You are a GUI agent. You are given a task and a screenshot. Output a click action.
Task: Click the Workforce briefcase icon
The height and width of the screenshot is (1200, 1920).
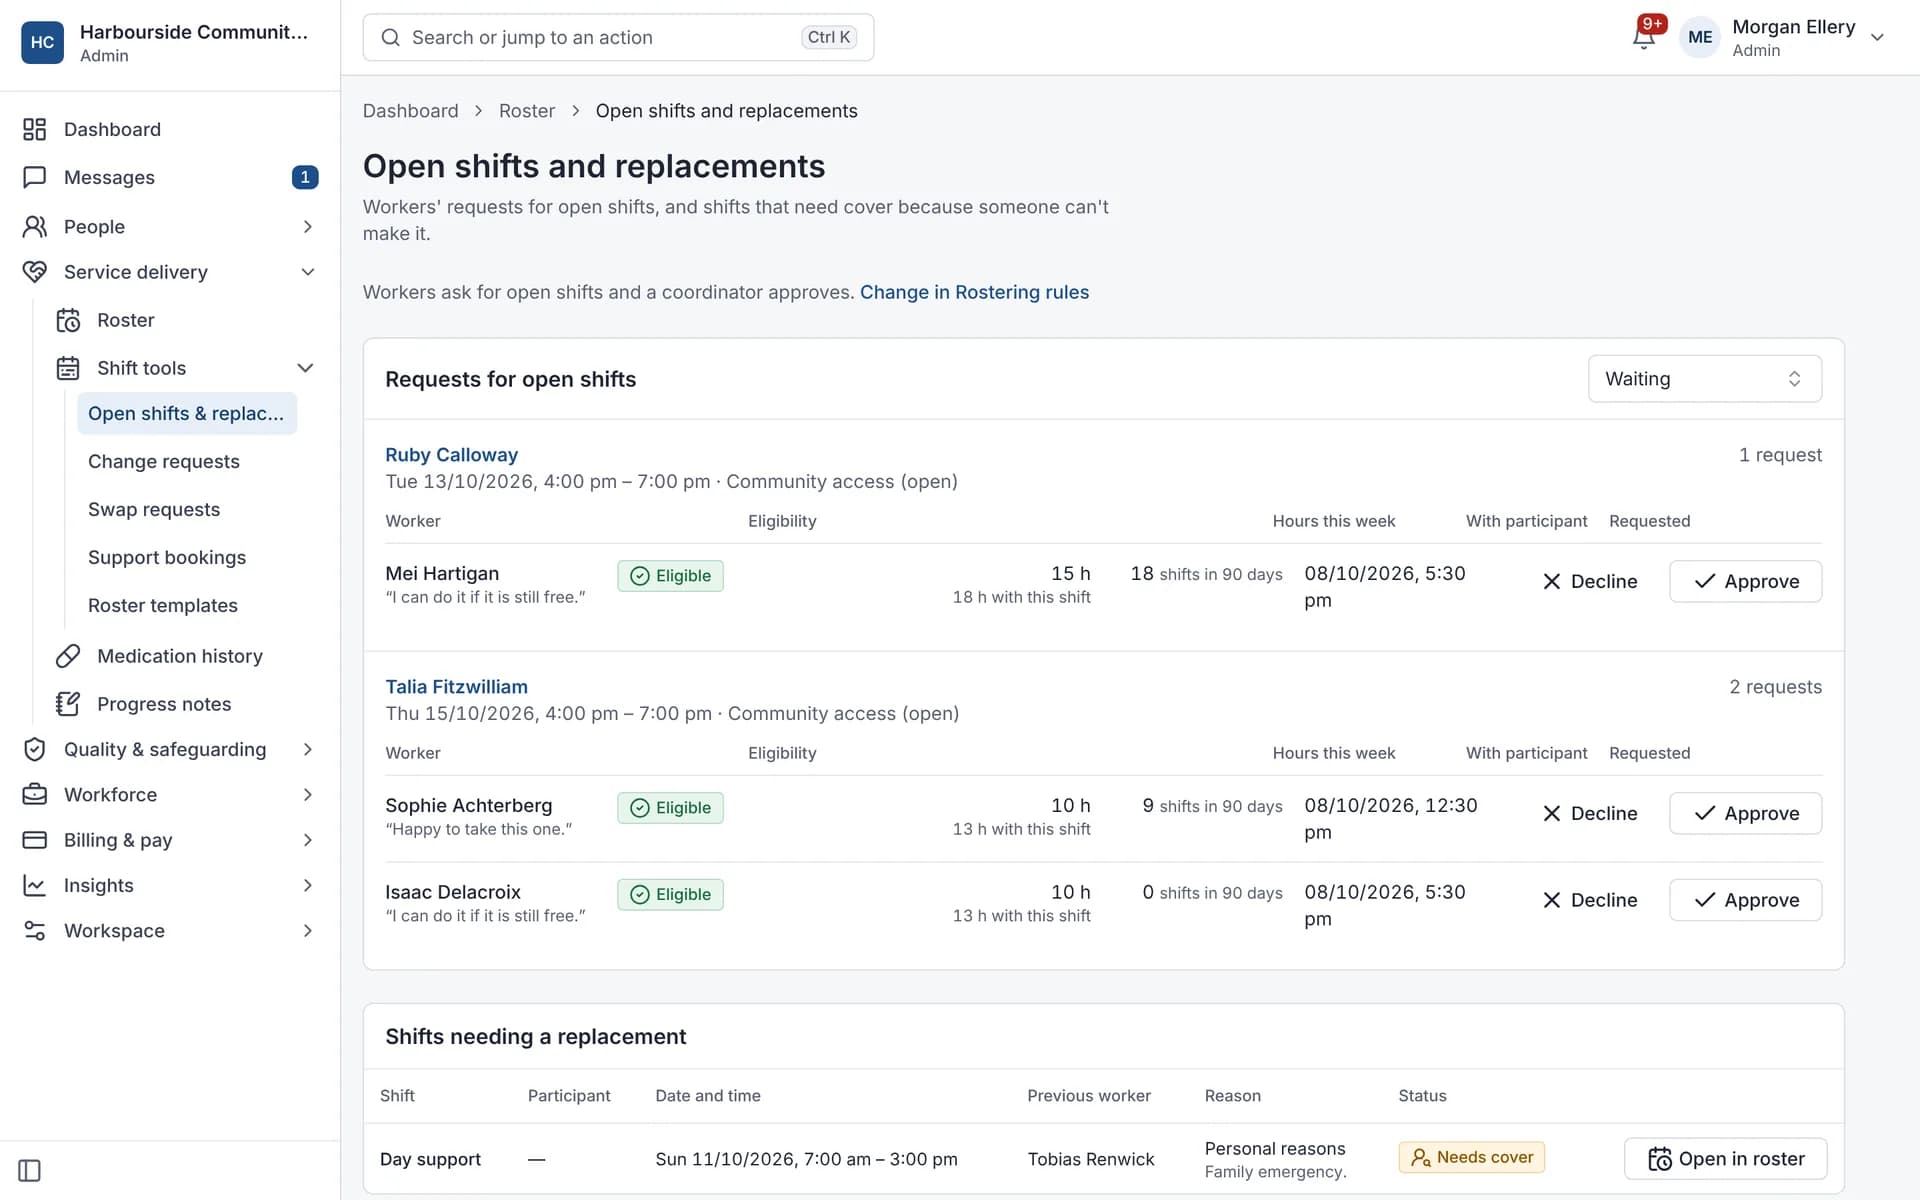coord(35,795)
